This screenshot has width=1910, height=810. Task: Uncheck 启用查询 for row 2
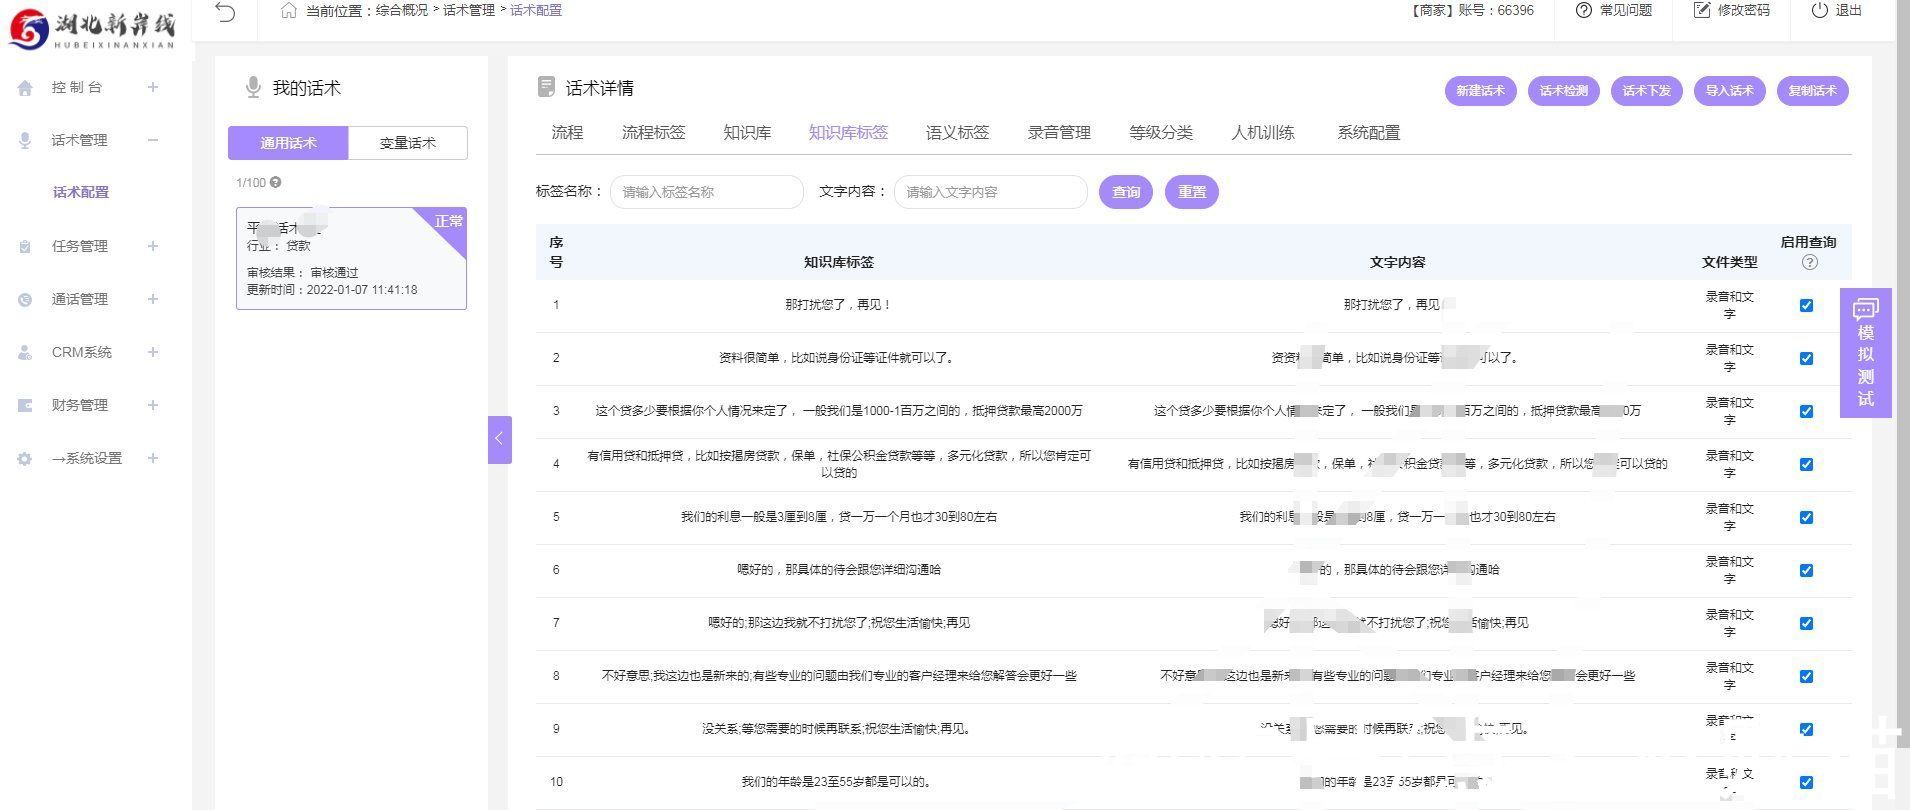pos(1806,359)
